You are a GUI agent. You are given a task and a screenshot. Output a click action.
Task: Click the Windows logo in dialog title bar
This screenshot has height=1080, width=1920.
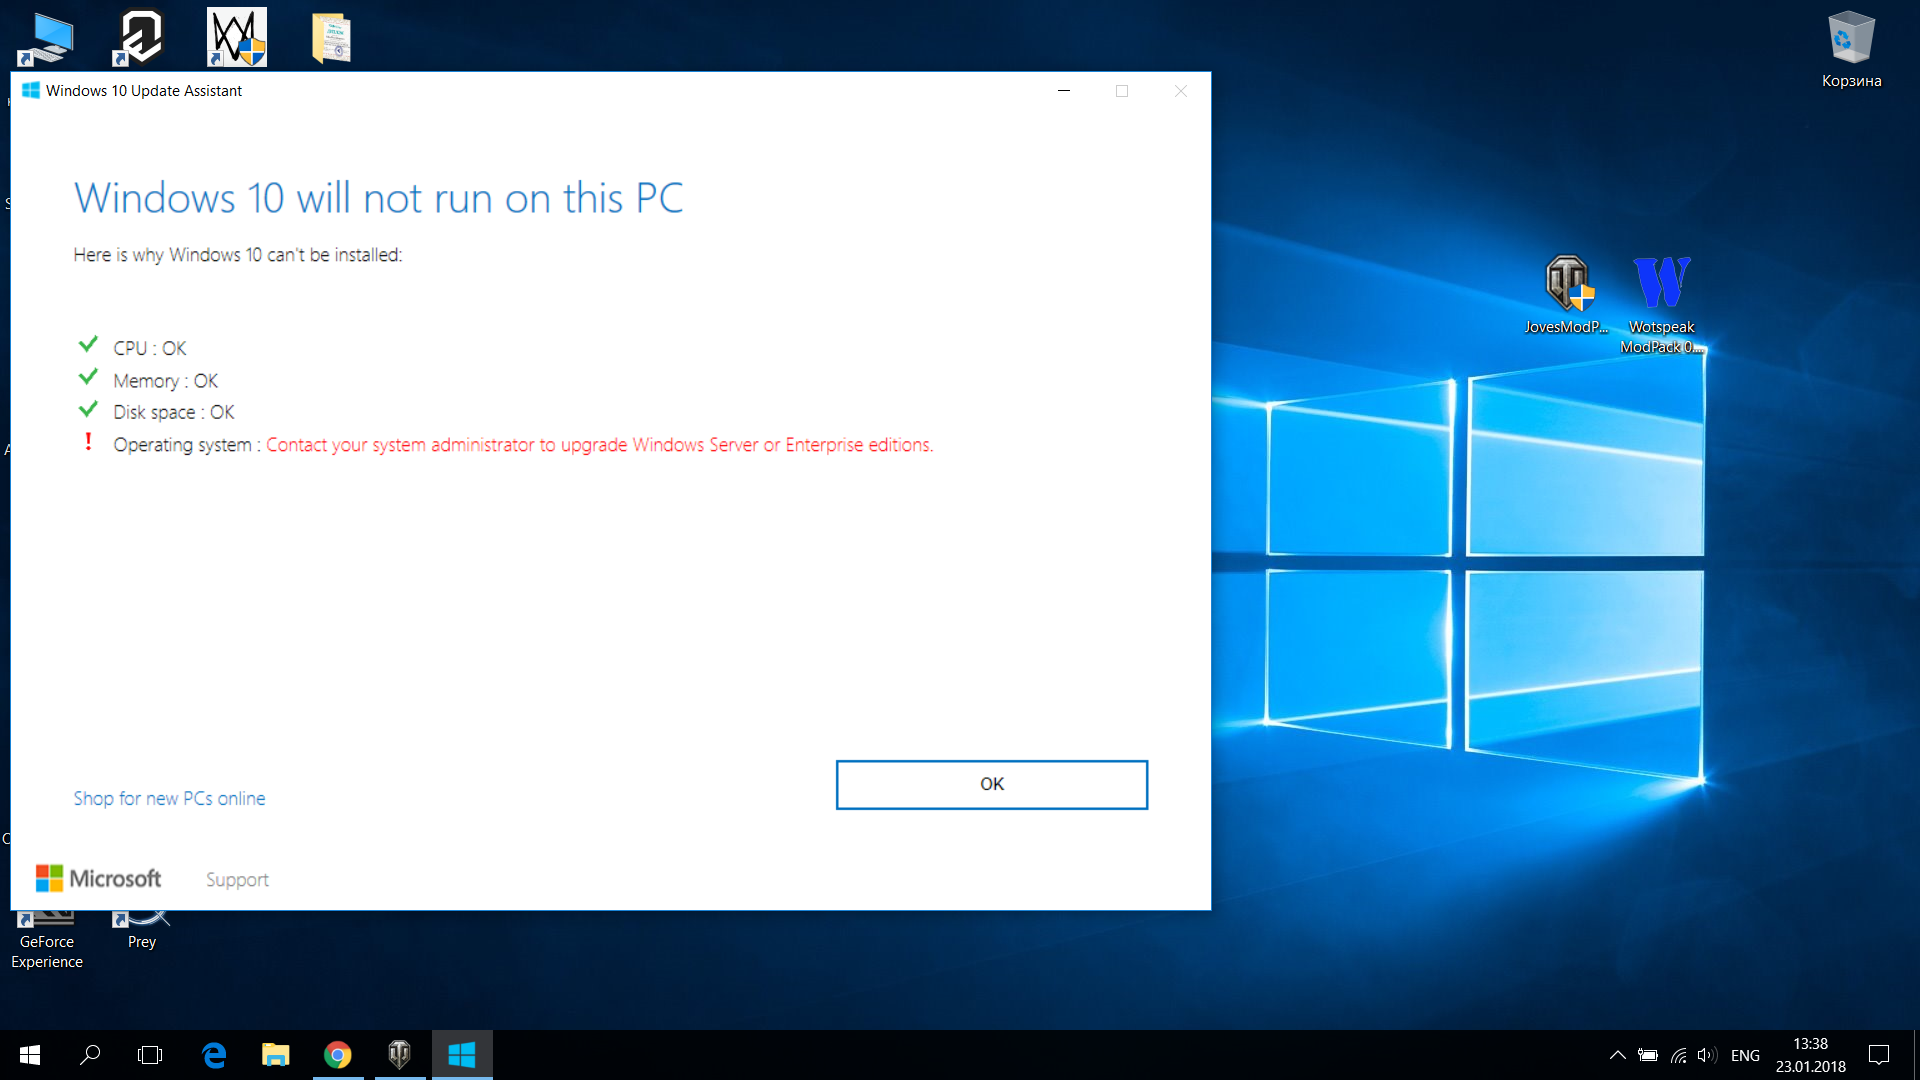[31, 90]
